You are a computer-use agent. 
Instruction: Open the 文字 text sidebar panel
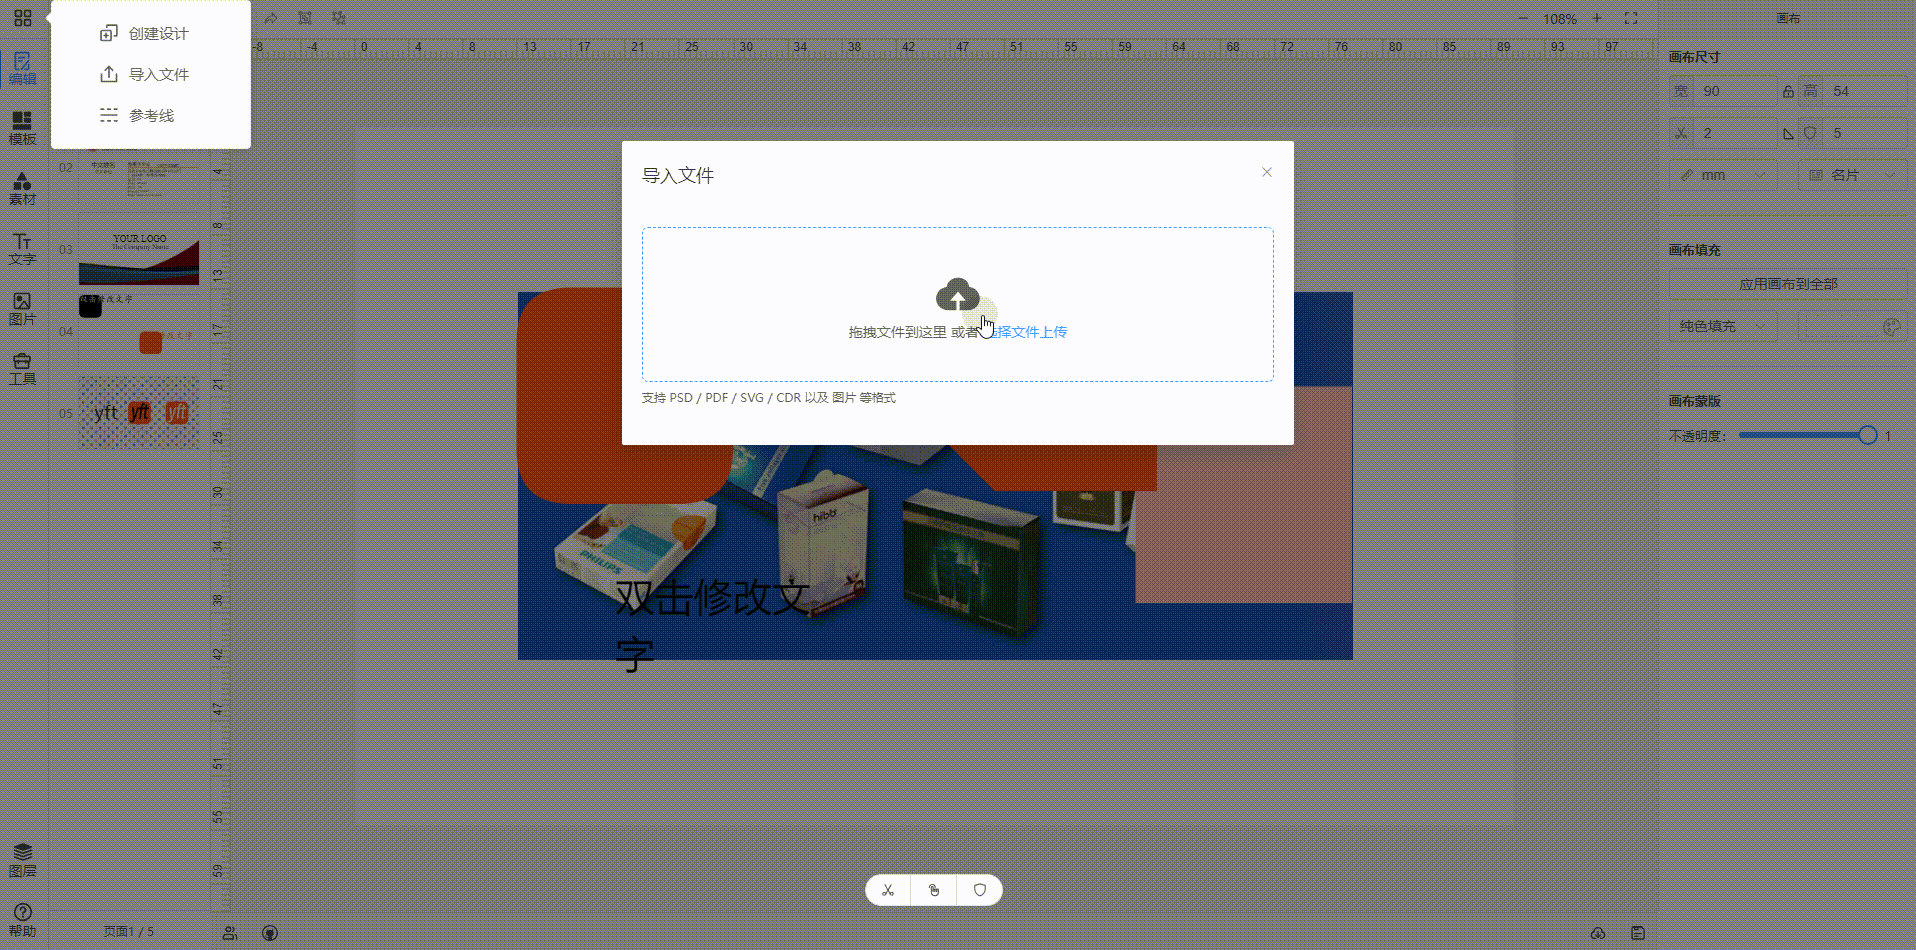(22, 248)
